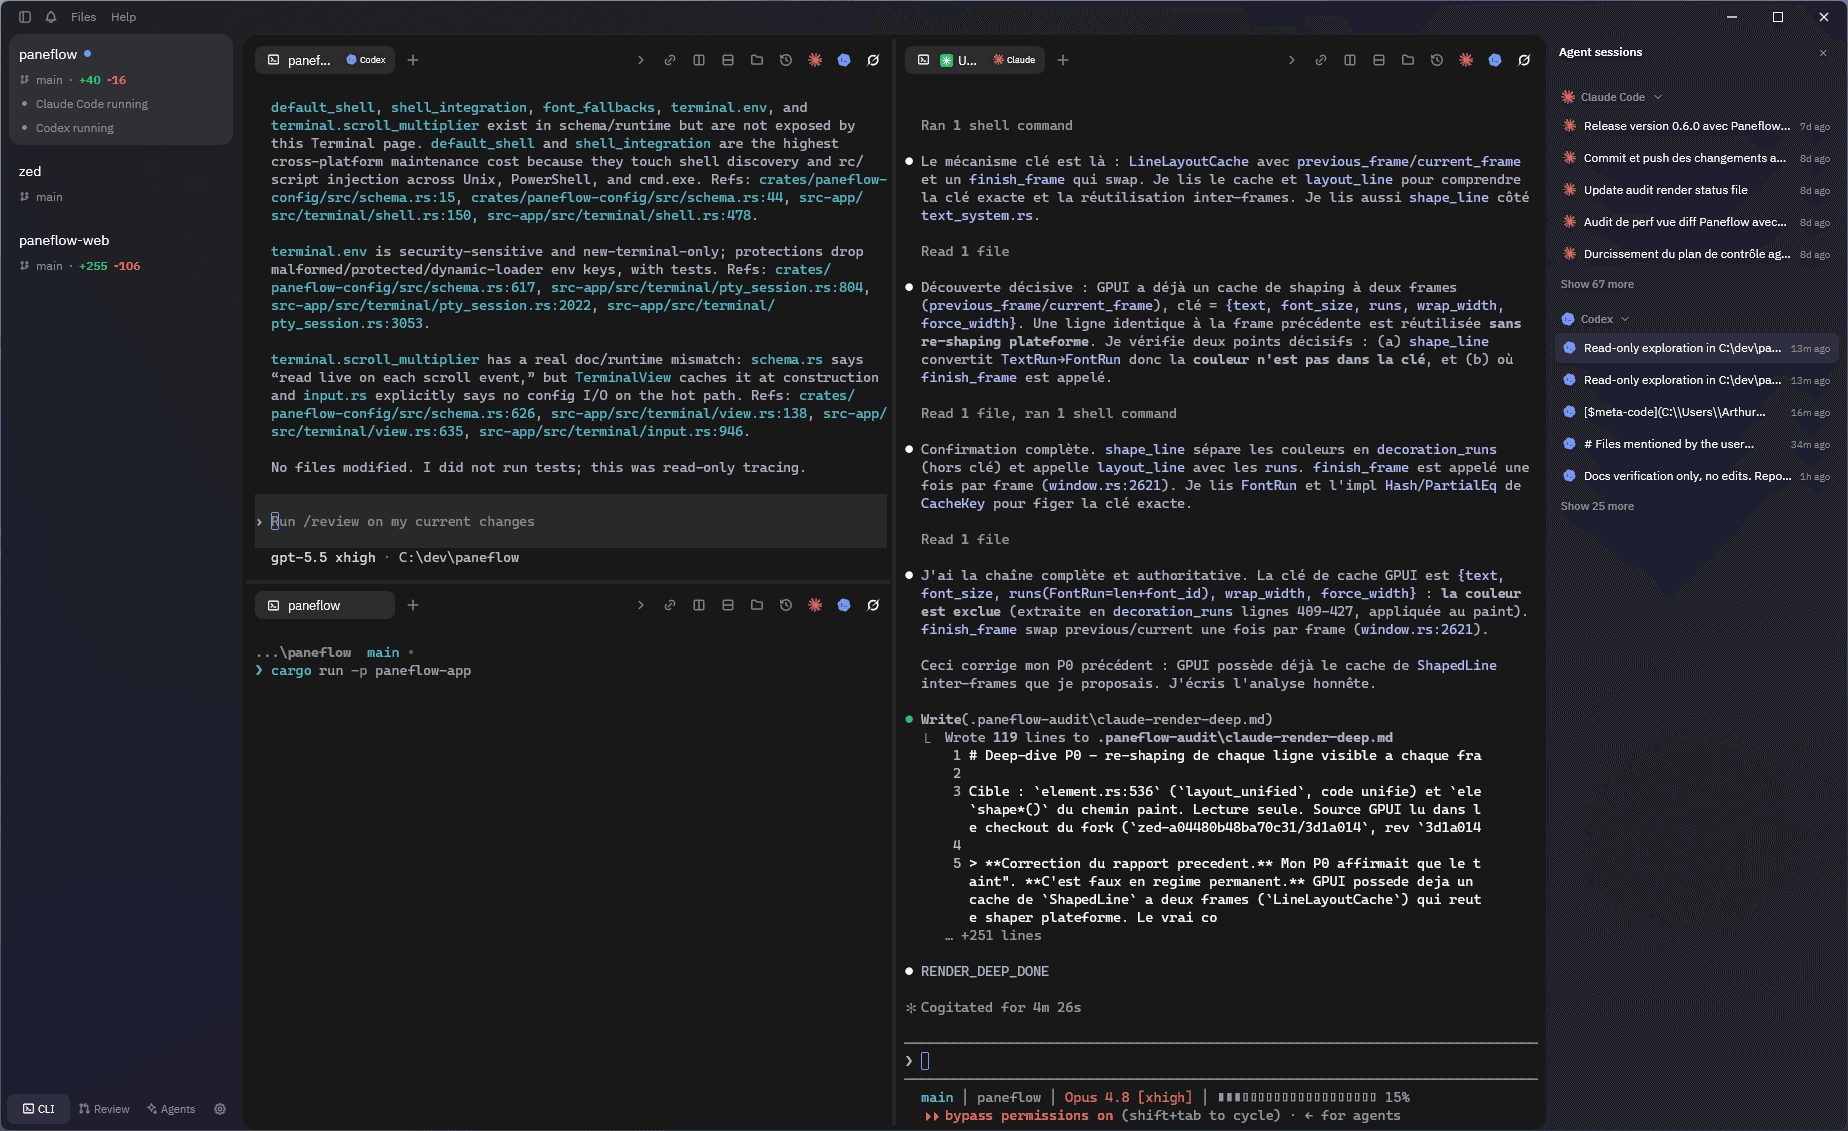
Task: Split Codex pane into stacked rows
Action: click(728, 60)
